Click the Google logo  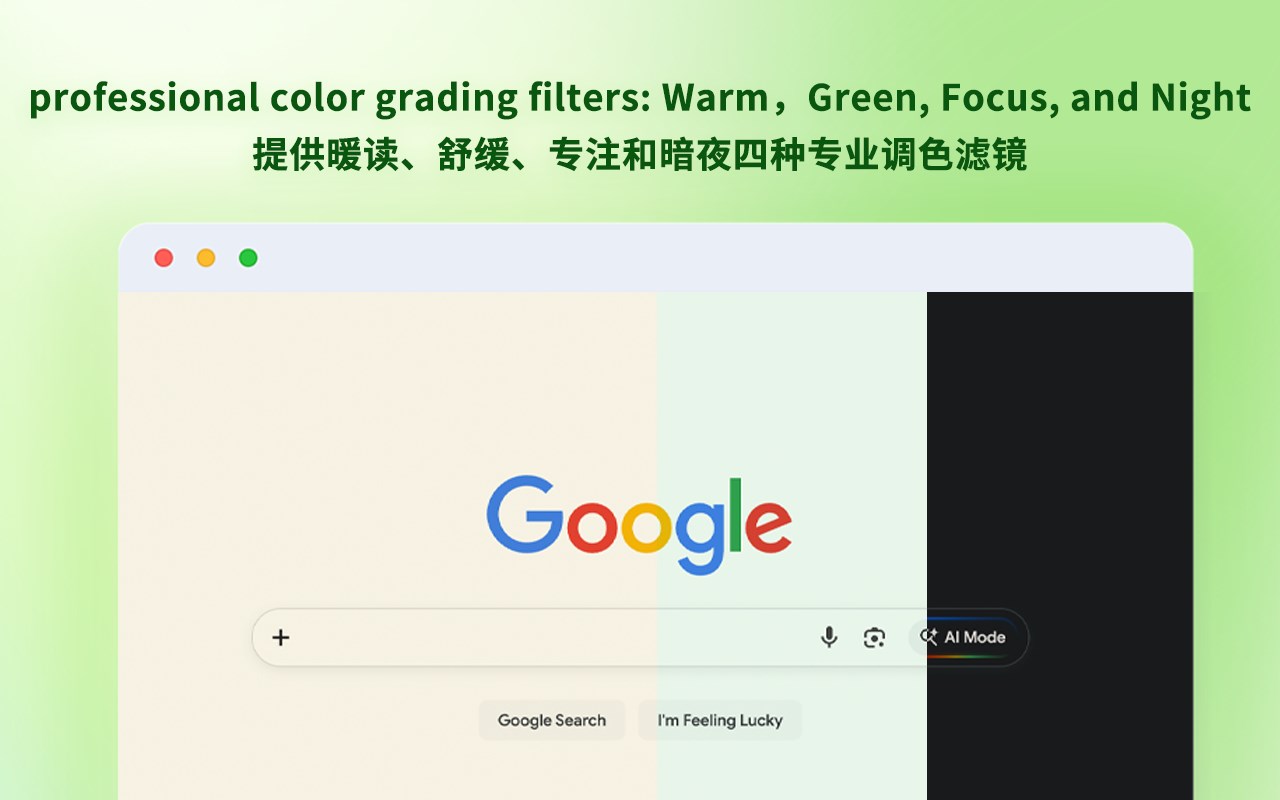[x=639, y=523]
